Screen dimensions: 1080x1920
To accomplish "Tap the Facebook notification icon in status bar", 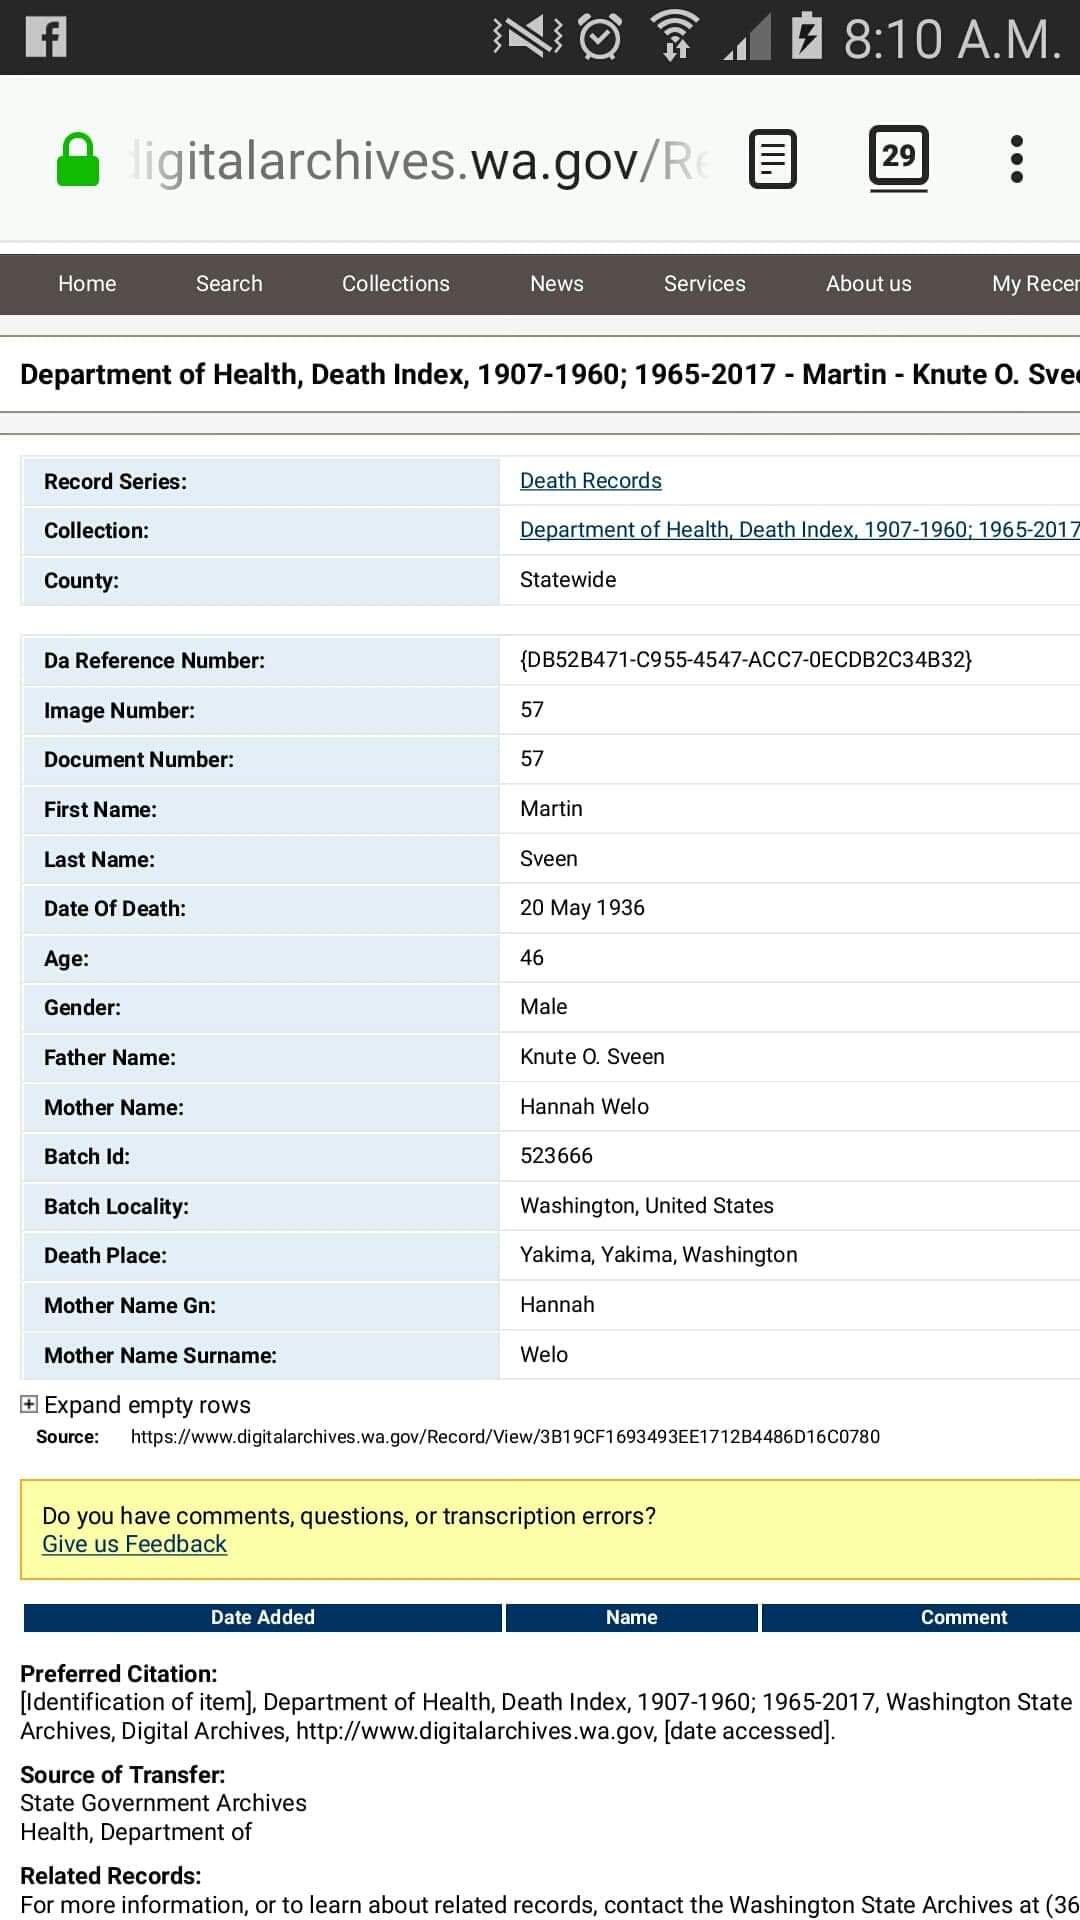I will point(46,38).
